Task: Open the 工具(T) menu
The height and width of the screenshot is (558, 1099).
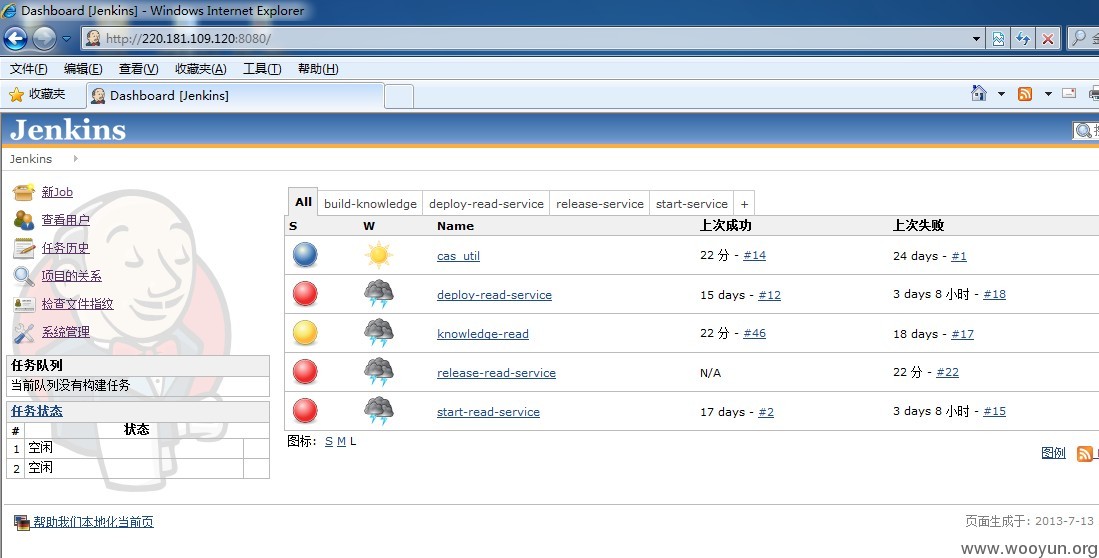Action: [262, 69]
